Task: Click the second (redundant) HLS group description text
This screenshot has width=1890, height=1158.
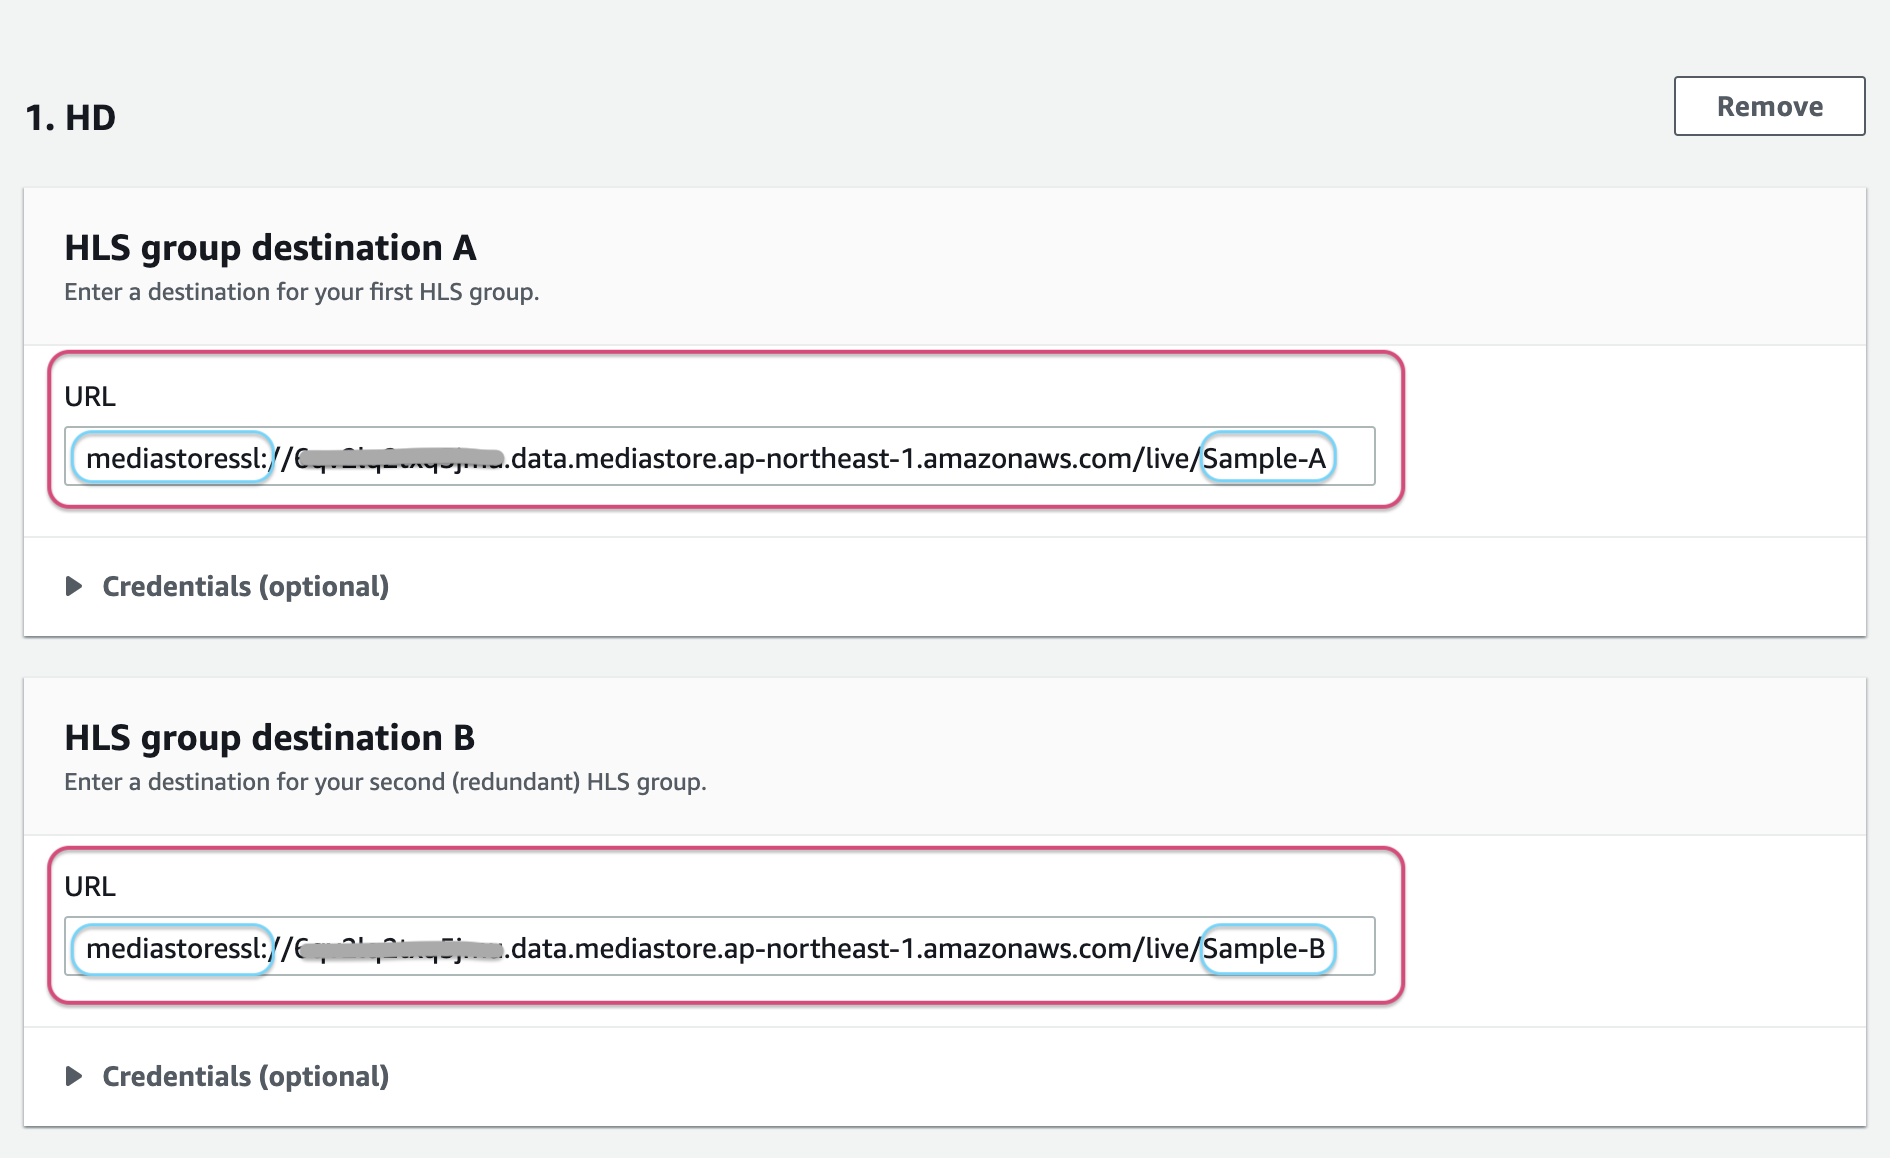Action: click(x=385, y=782)
